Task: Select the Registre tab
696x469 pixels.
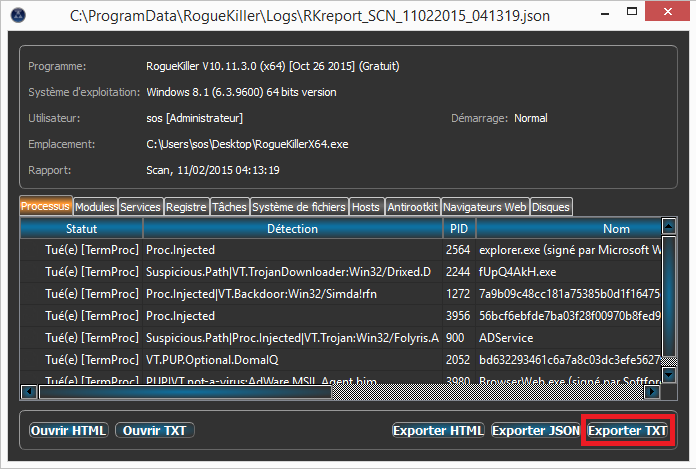Action: [x=186, y=207]
